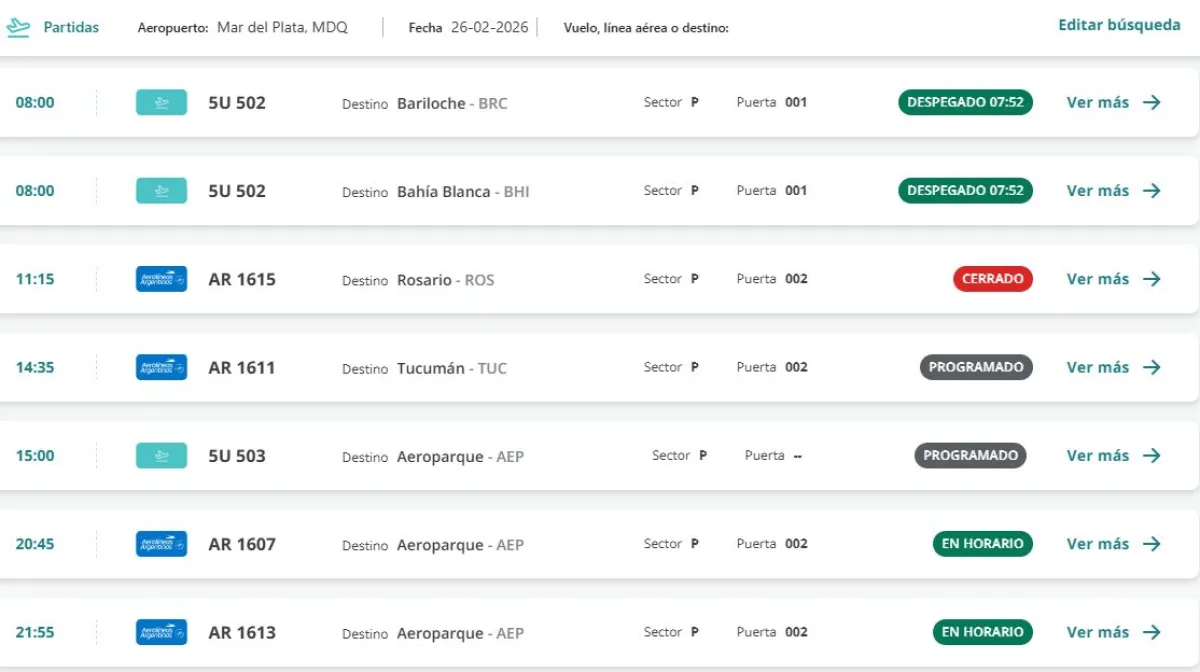Click Aerolíneas Argentinas logo for AR 1611
This screenshot has height=672, width=1200.
point(161,367)
